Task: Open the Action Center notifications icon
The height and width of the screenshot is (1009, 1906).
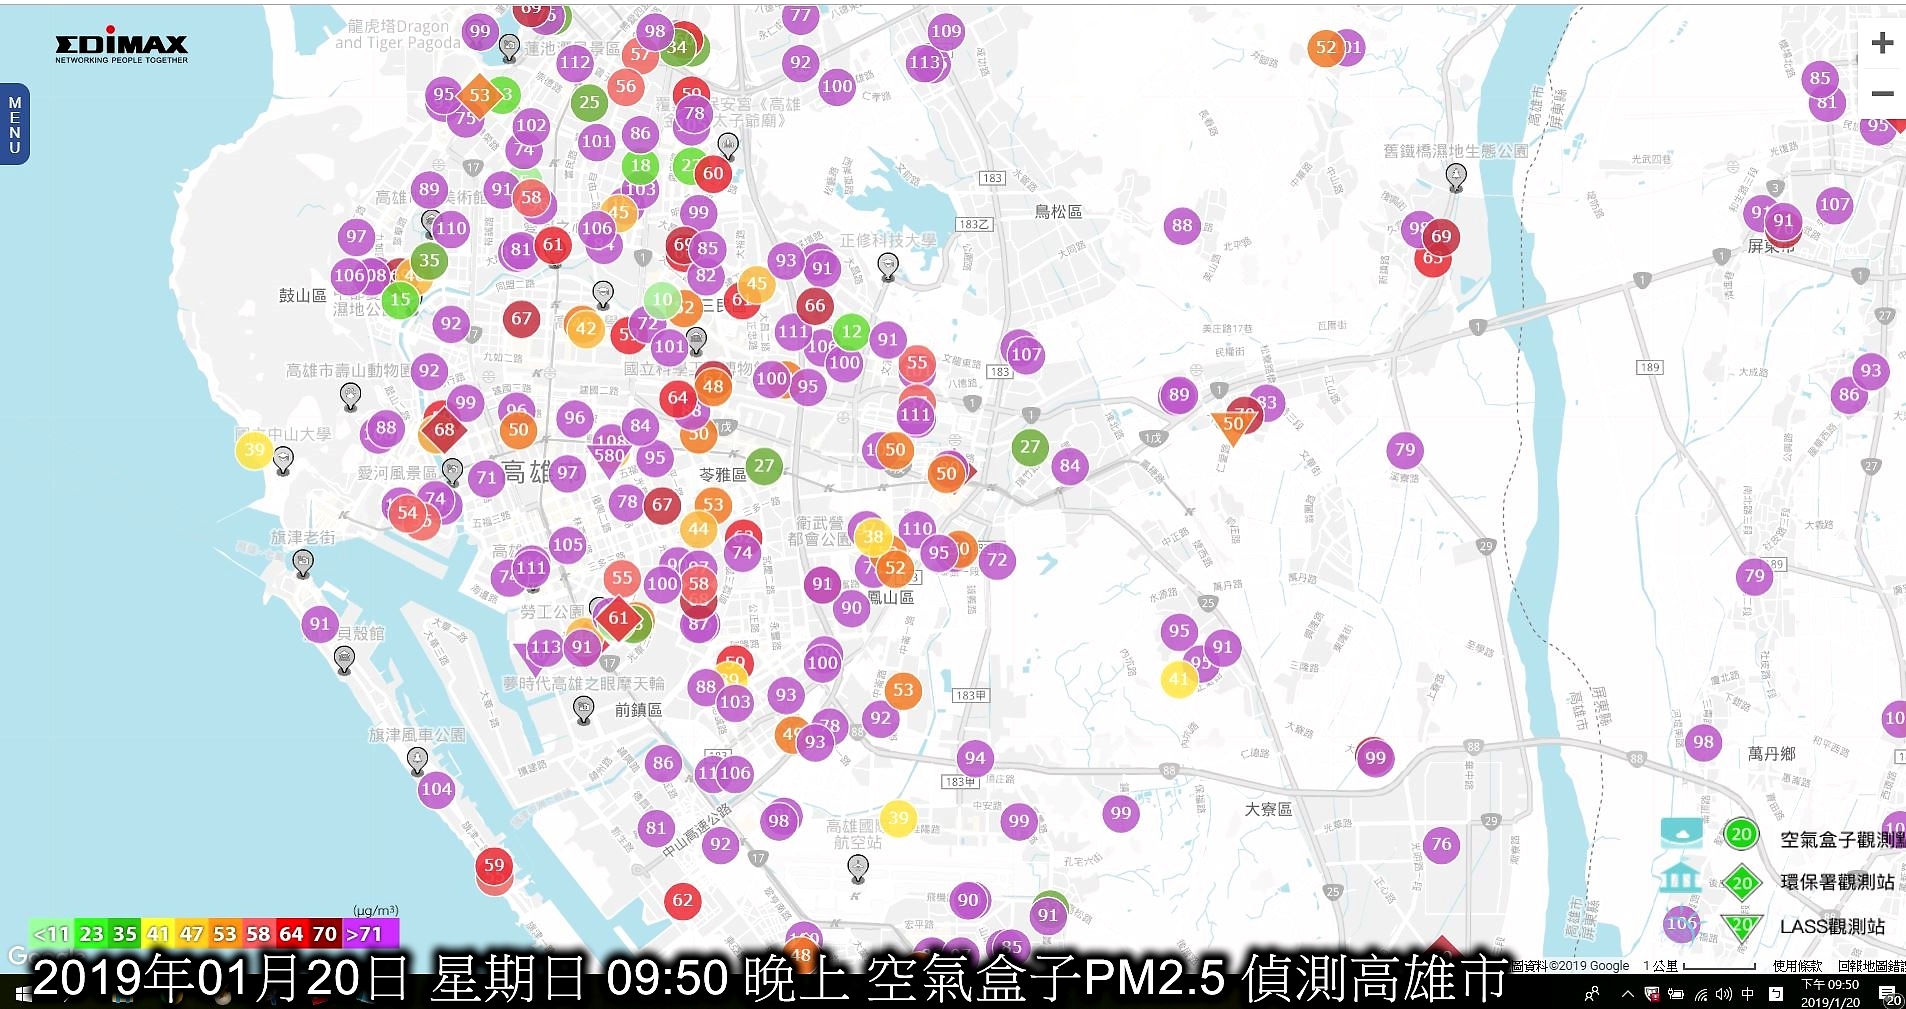Action: (x=1890, y=995)
